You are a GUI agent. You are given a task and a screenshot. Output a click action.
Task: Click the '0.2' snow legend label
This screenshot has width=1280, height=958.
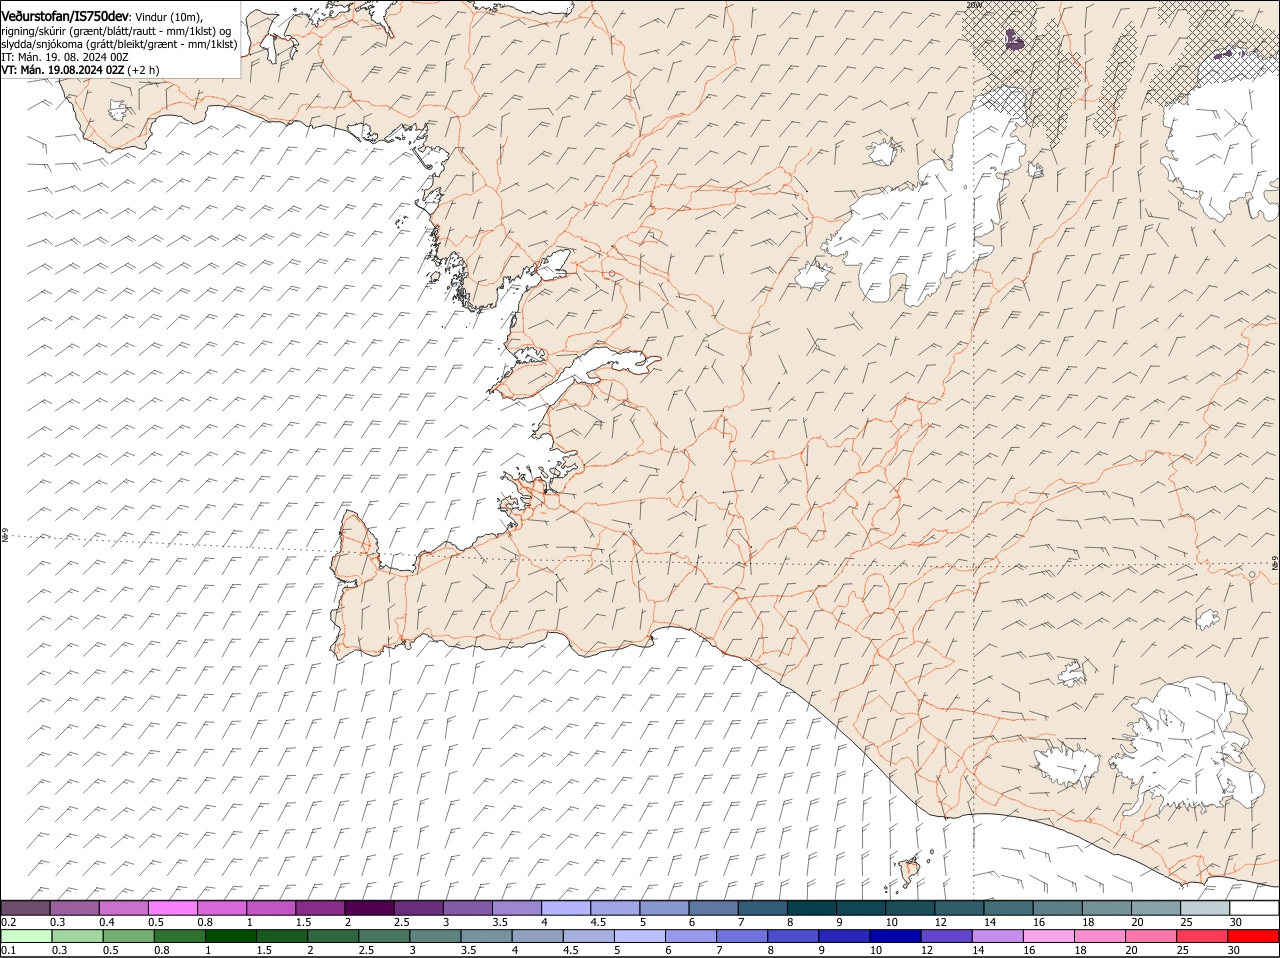coord(8,922)
